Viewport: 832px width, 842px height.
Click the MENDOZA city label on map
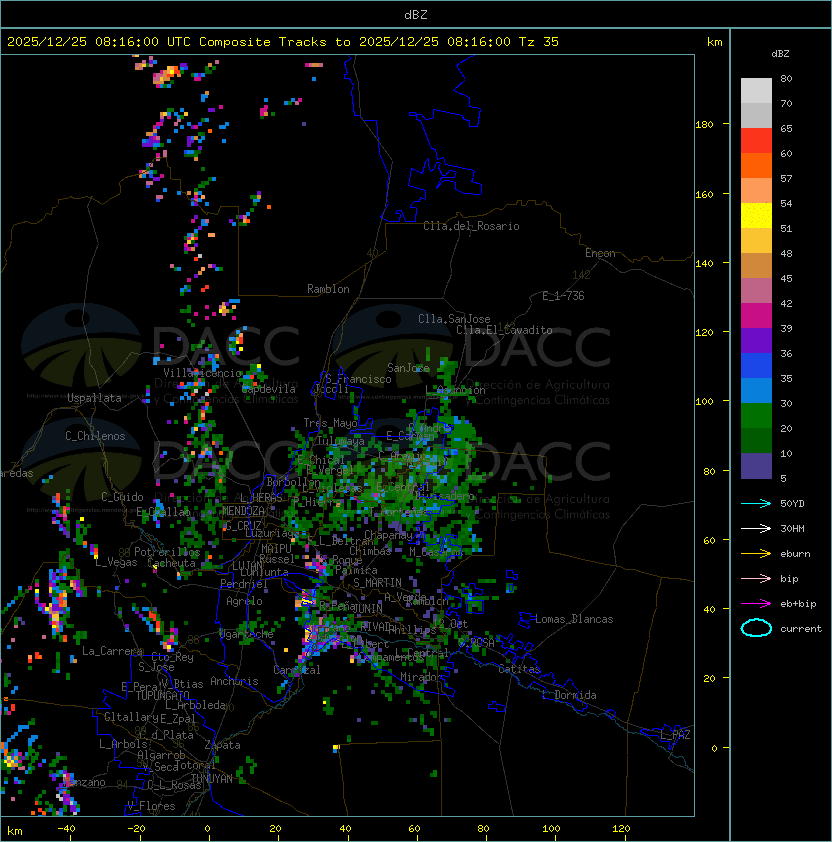point(243,510)
